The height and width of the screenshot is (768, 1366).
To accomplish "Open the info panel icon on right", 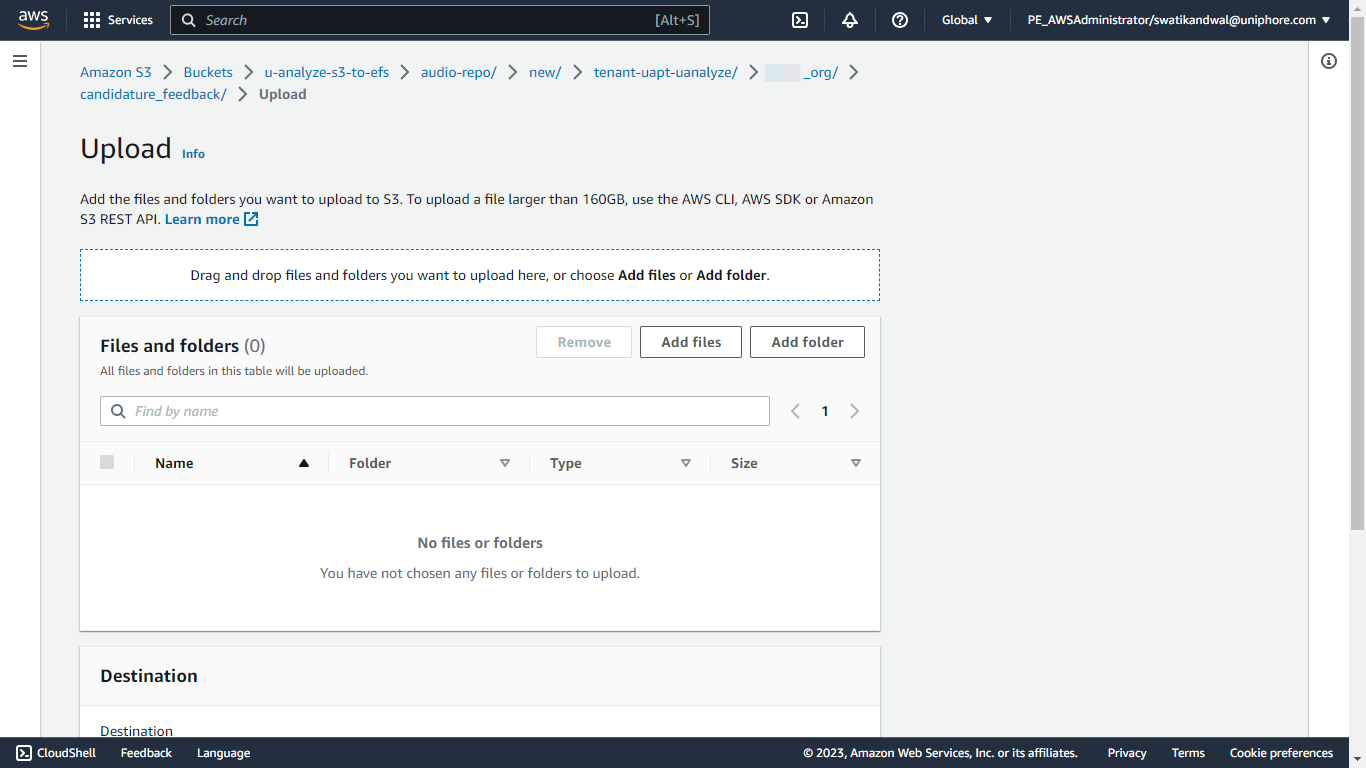I will click(x=1329, y=61).
